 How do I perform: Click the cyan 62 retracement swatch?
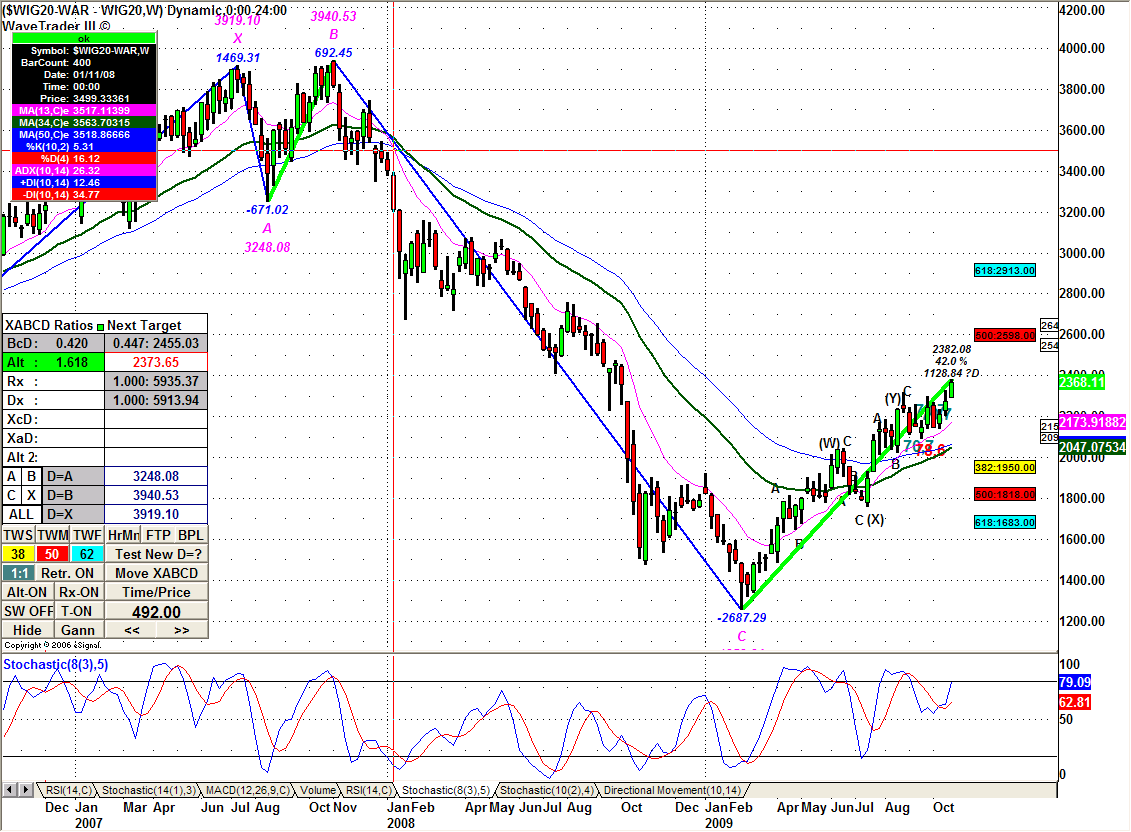[x=87, y=554]
